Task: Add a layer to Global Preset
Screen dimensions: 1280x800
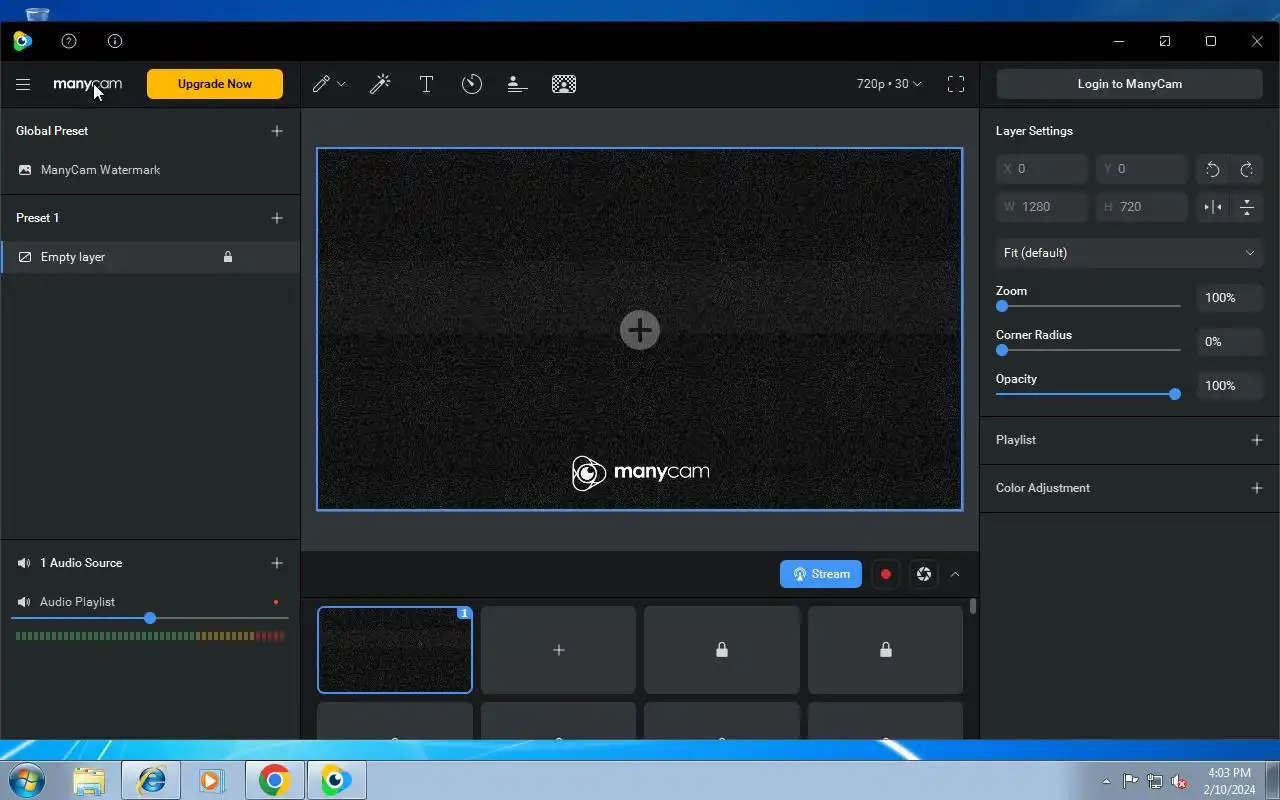Action: point(277,131)
